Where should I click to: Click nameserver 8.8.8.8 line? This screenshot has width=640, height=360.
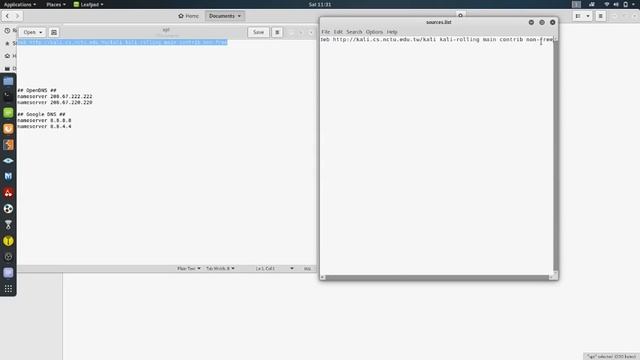click(44, 120)
